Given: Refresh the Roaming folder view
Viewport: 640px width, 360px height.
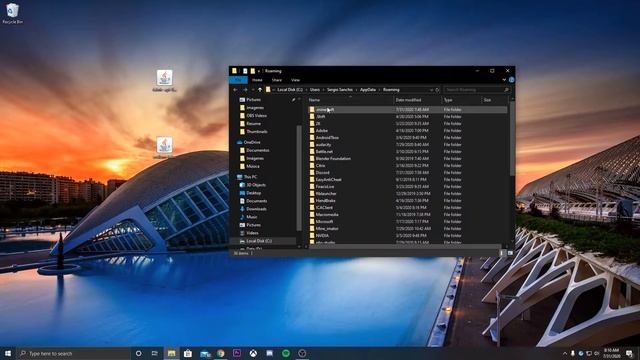Looking at the screenshot, I should click(438, 90).
